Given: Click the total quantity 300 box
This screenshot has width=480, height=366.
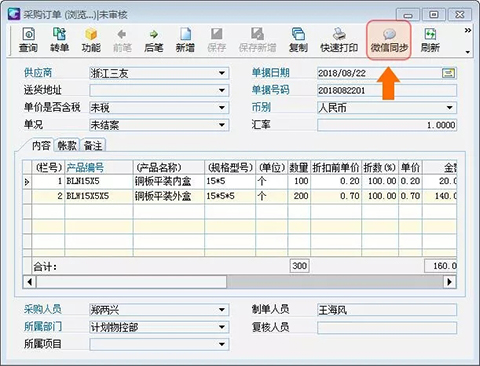Looking at the screenshot, I should coord(300,266).
